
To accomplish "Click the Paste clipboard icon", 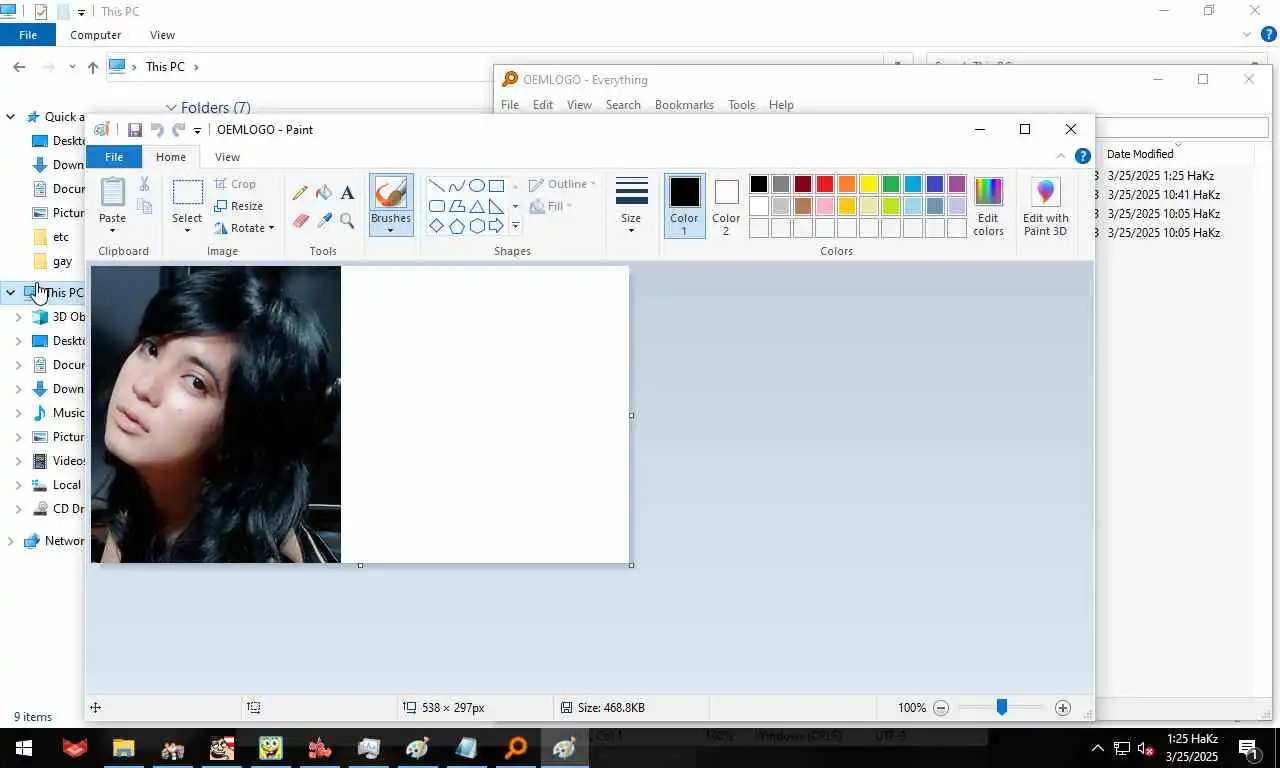I will pyautogui.click(x=113, y=192).
